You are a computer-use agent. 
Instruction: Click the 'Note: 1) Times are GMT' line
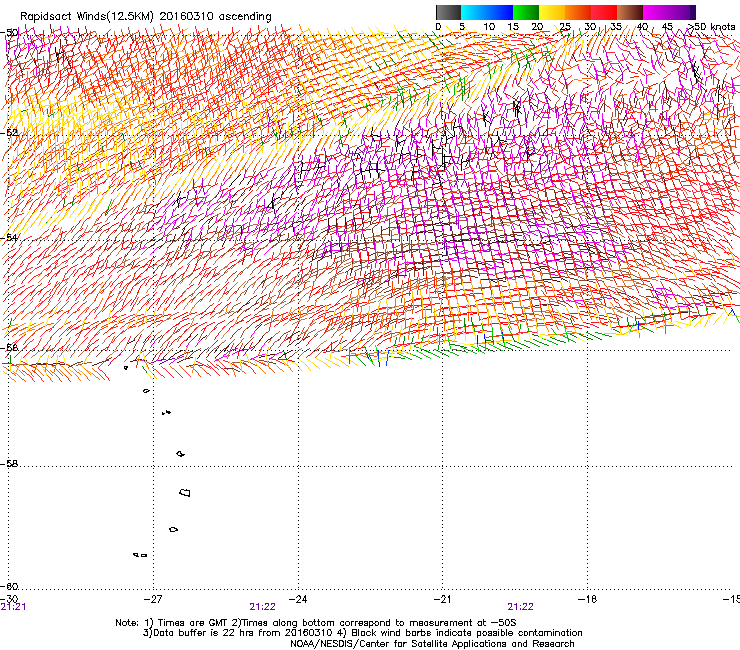click(316, 623)
